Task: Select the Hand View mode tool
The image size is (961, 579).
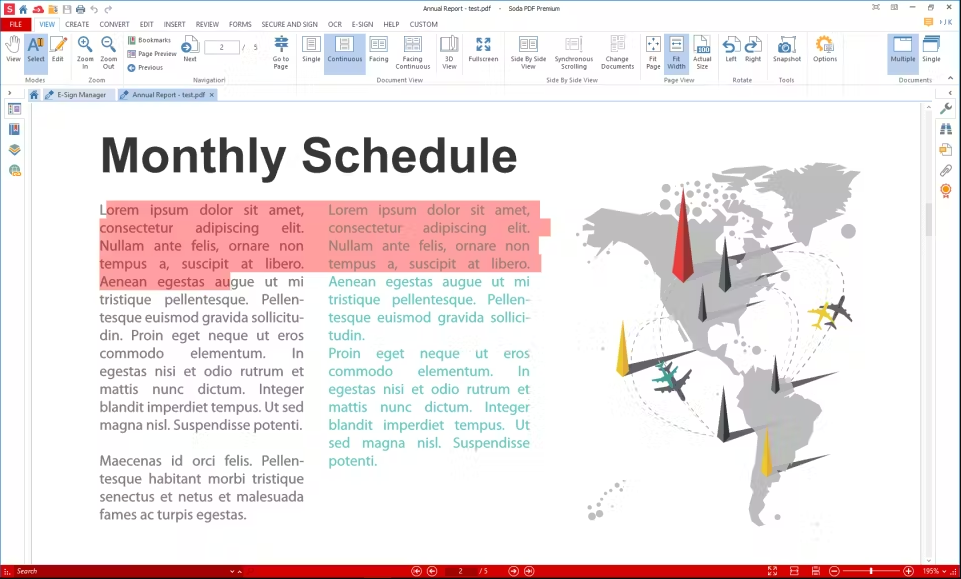Action: tap(13, 49)
